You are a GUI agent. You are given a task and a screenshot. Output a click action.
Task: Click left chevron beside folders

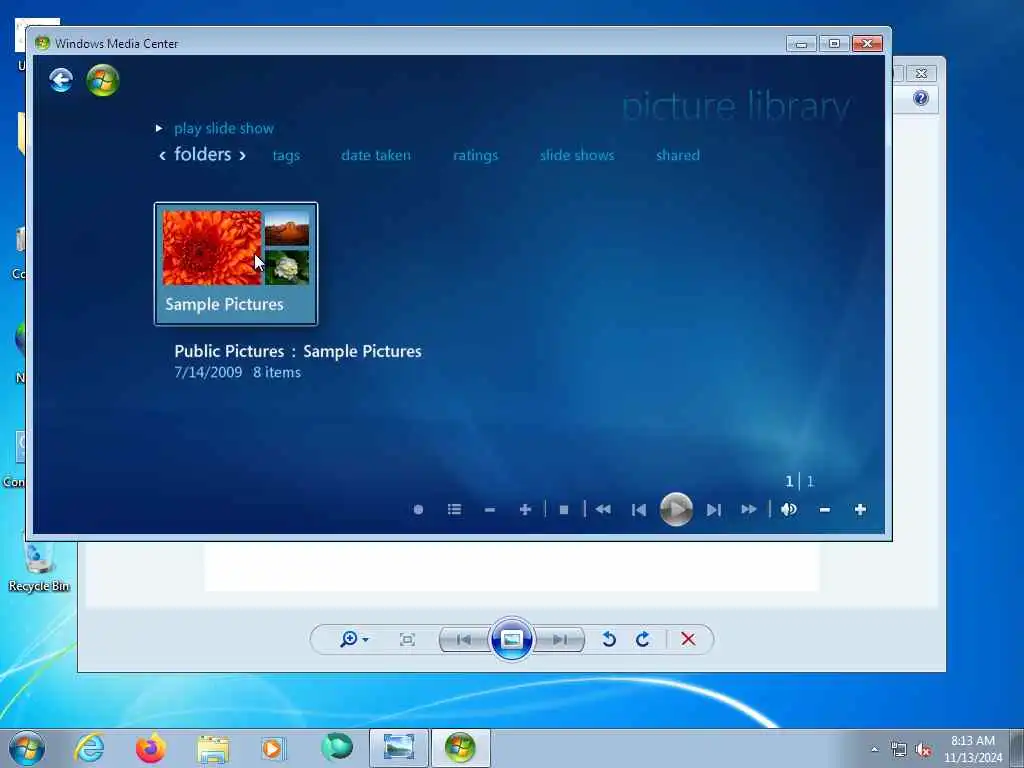pos(163,155)
